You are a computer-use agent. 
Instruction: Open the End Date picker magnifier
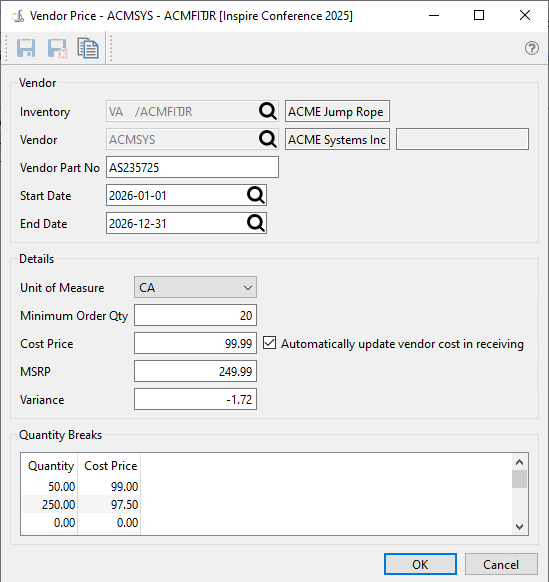click(256, 223)
